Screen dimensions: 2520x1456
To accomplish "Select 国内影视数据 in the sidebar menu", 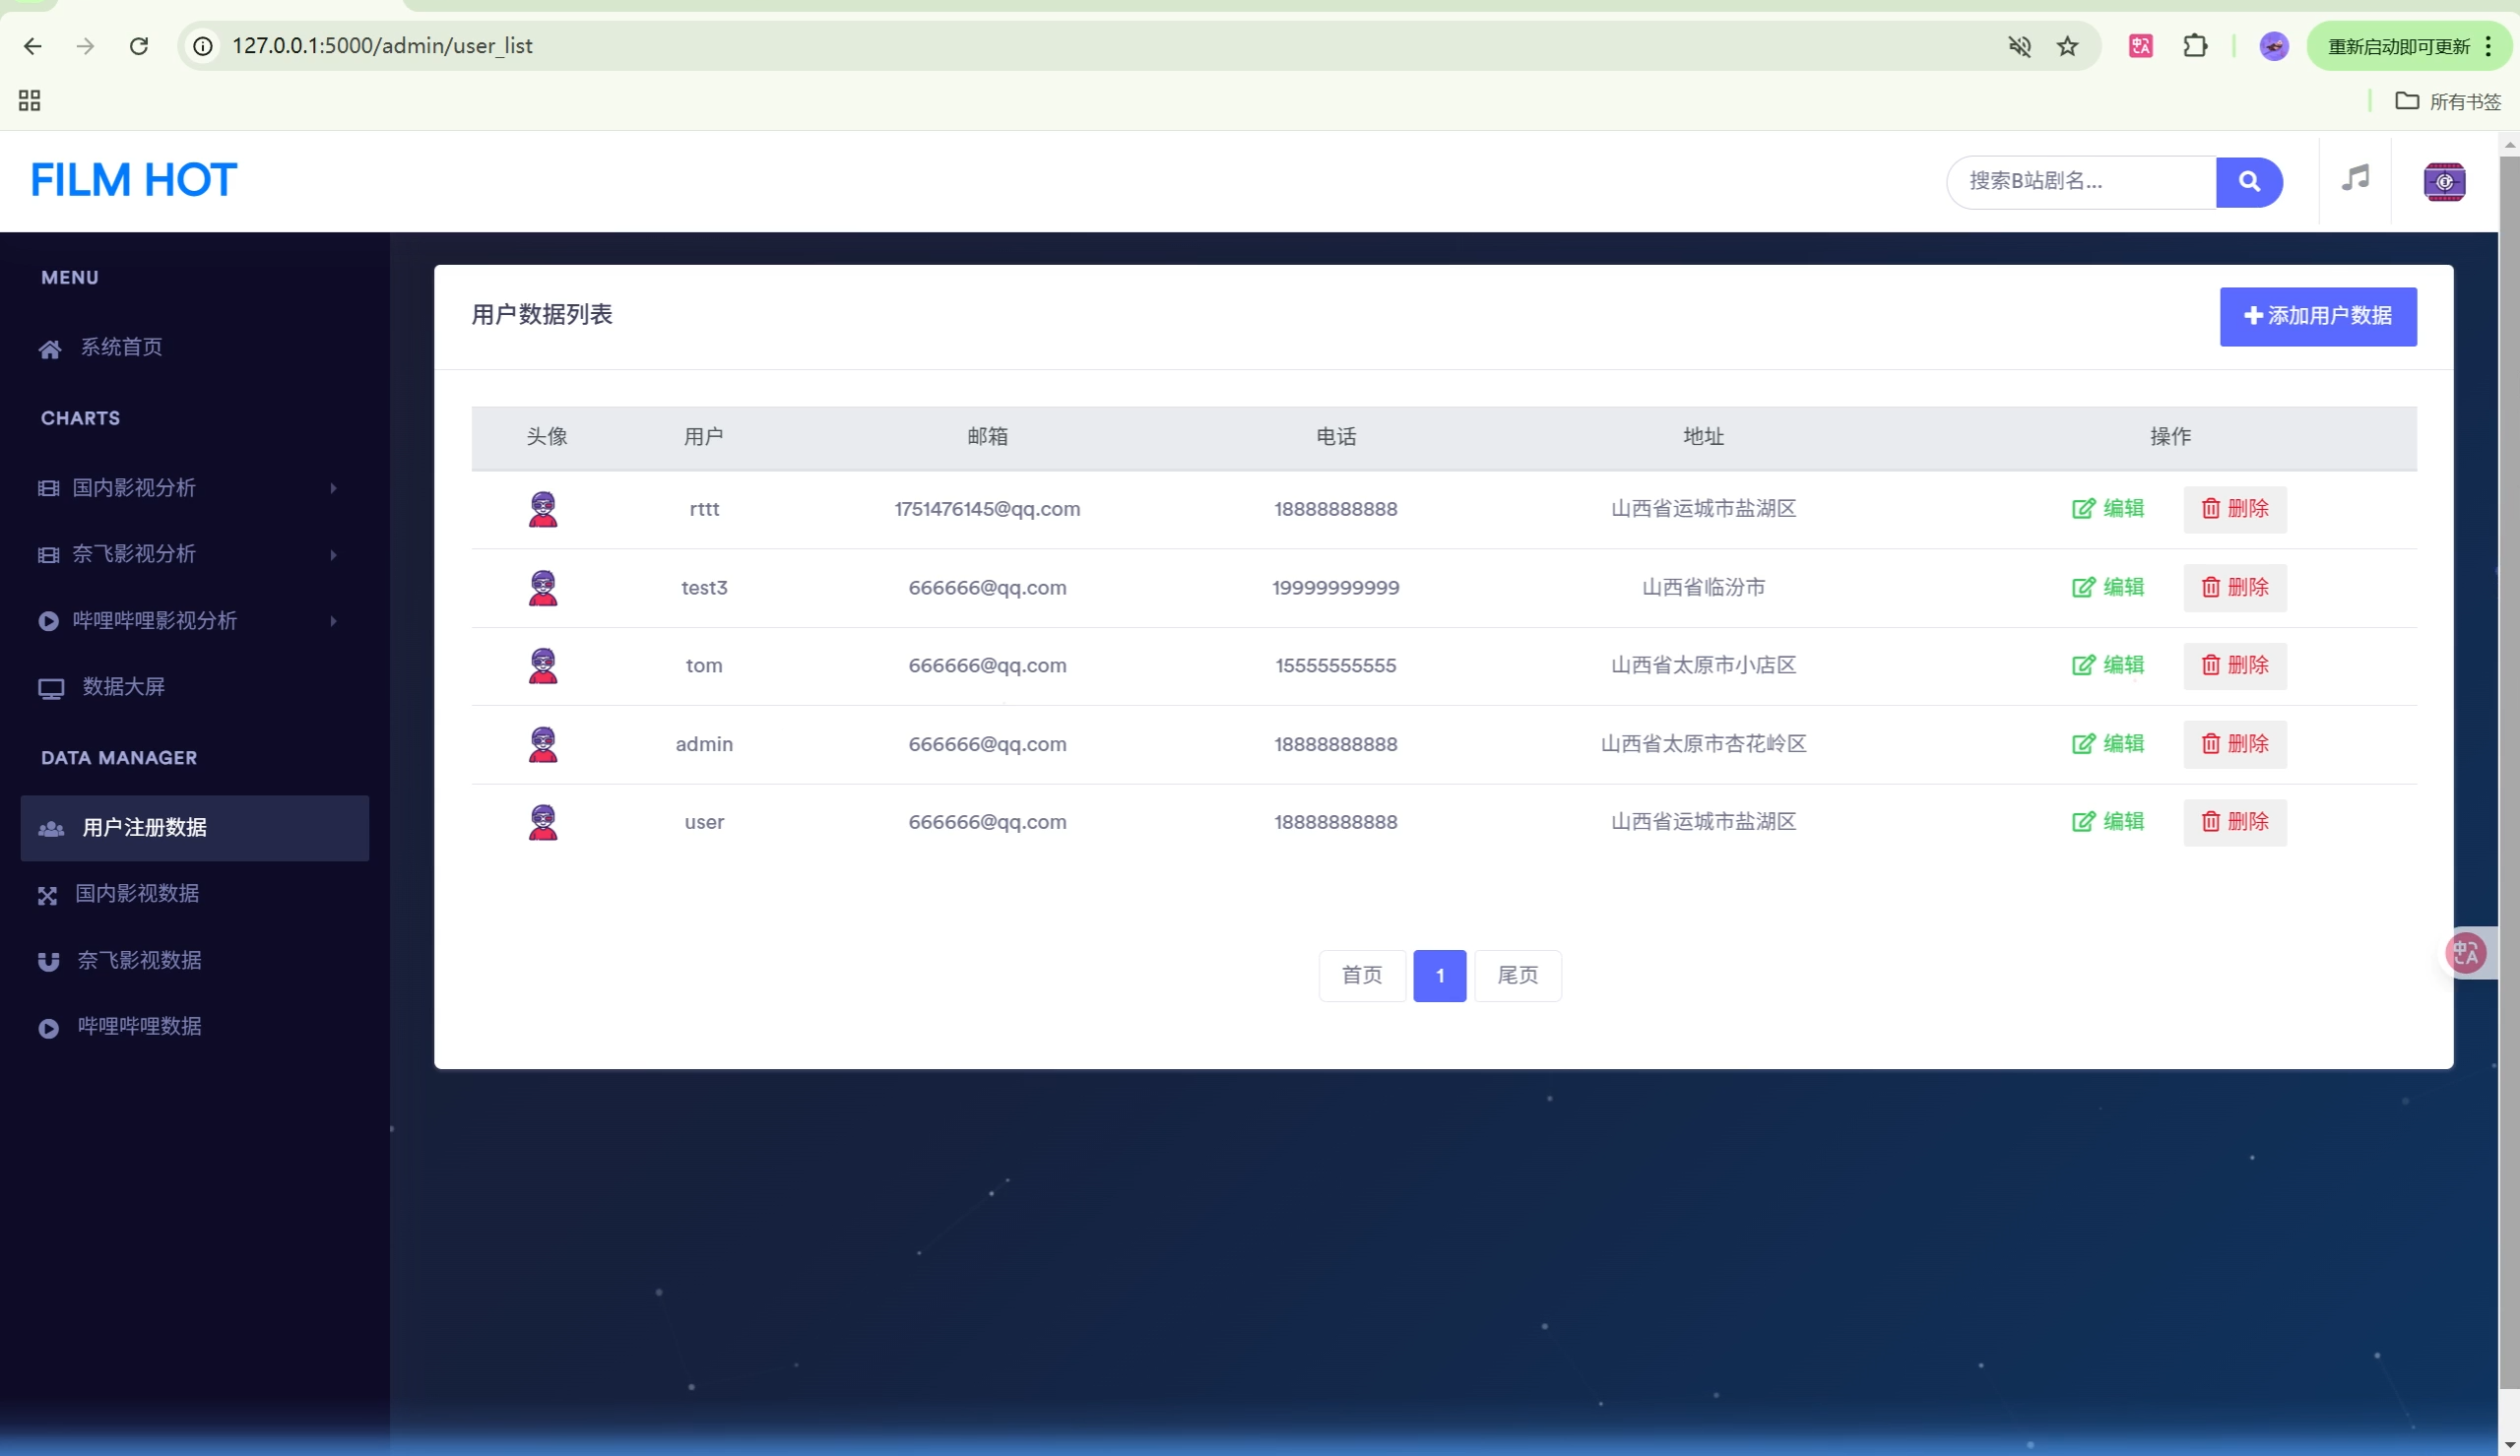I will click(x=137, y=894).
